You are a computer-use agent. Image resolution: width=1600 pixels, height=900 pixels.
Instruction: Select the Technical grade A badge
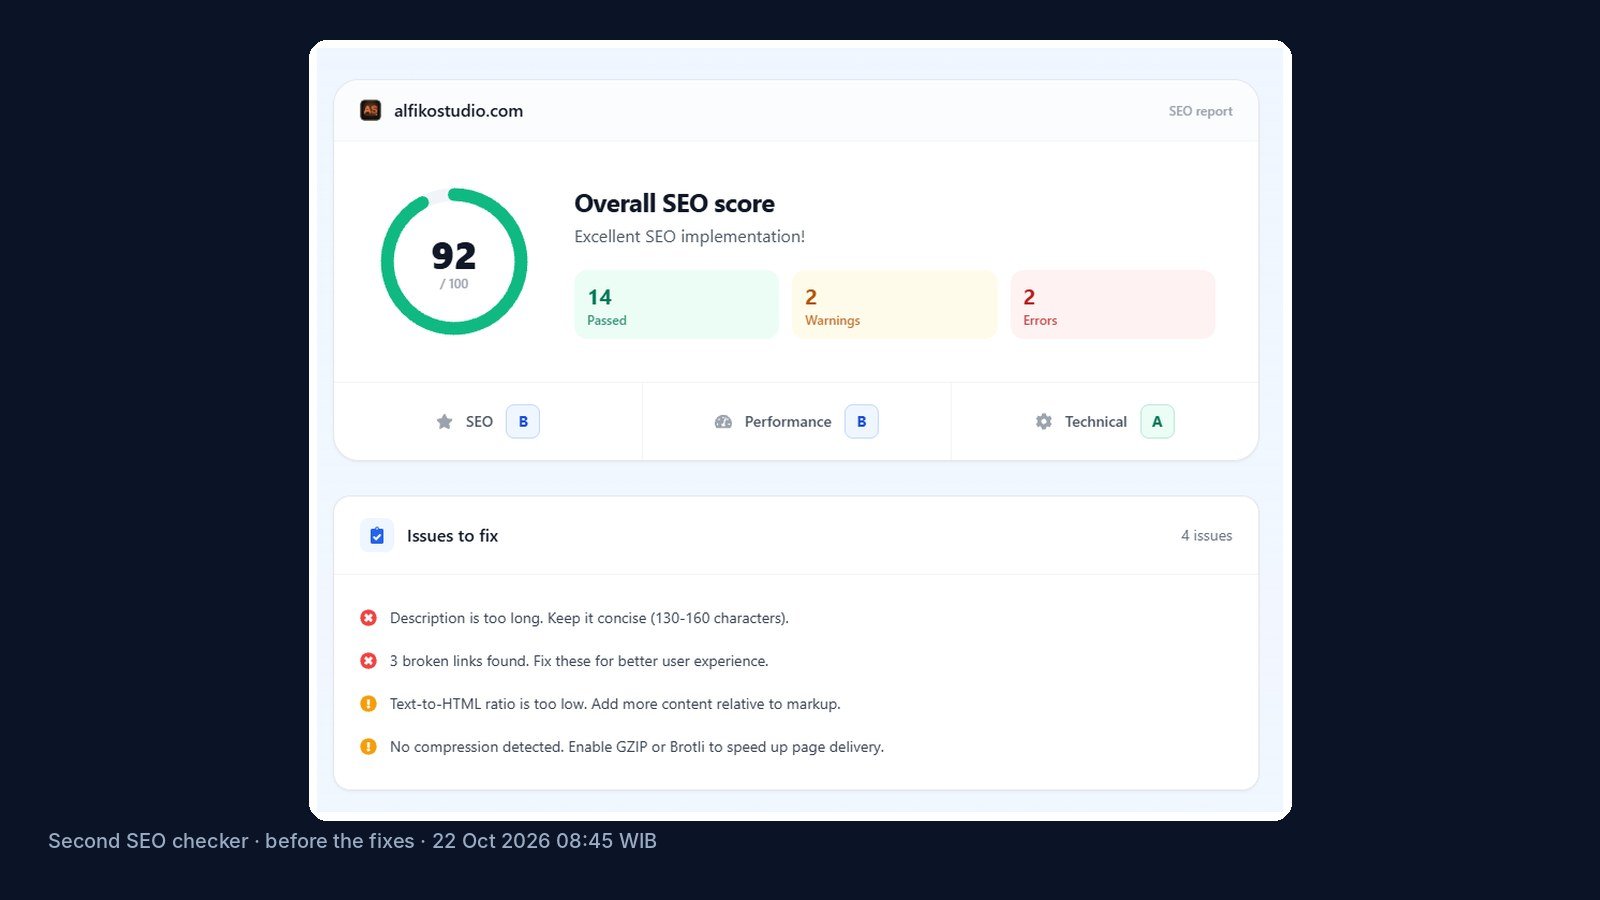pyautogui.click(x=1157, y=422)
